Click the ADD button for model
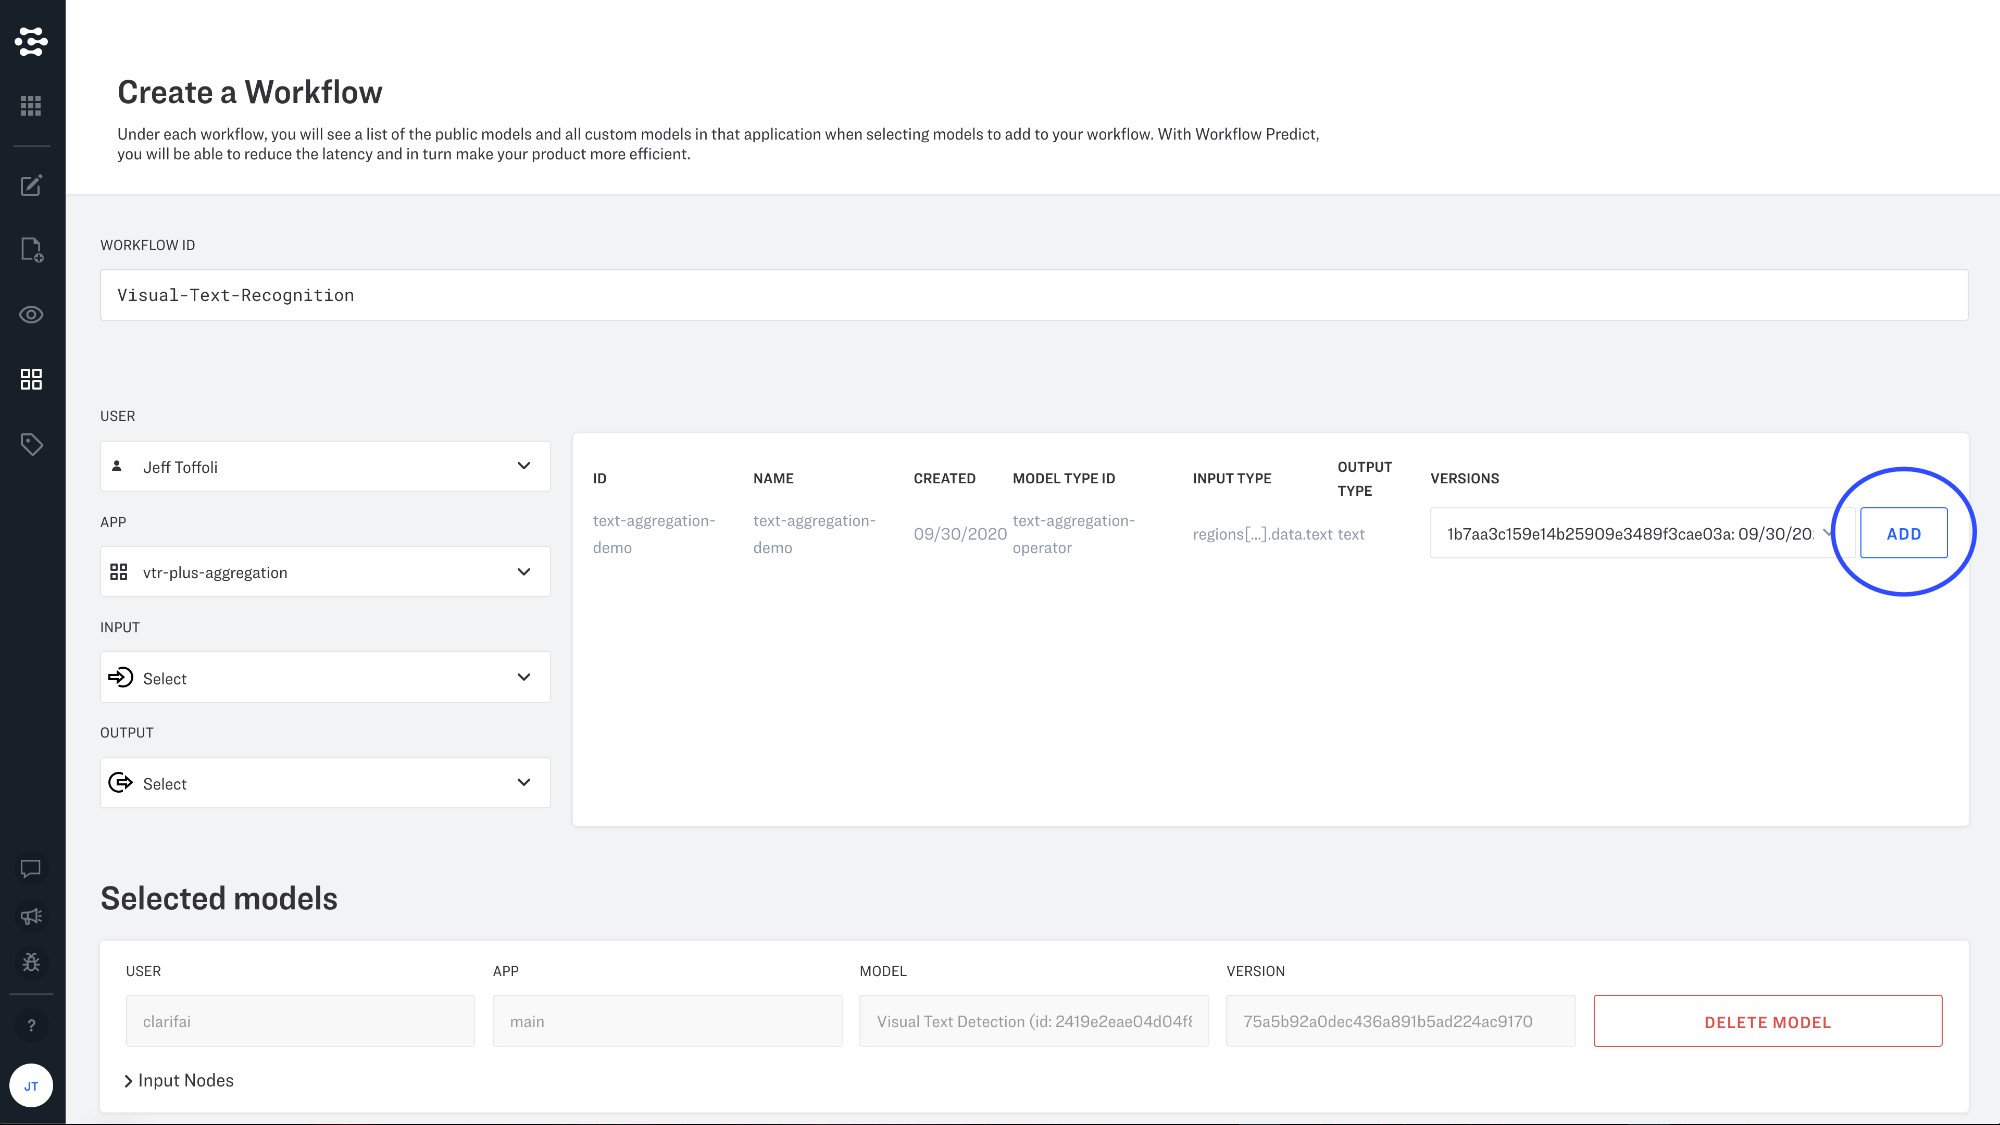The image size is (2000, 1125). click(x=1903, y=534)
